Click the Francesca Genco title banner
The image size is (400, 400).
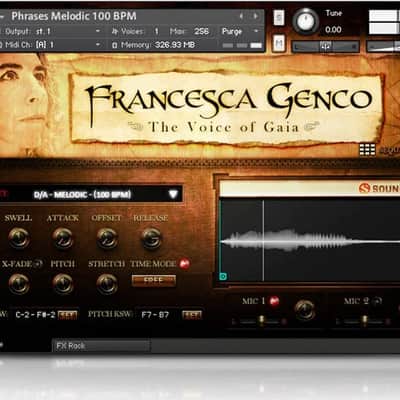click(x=226, y=109)
